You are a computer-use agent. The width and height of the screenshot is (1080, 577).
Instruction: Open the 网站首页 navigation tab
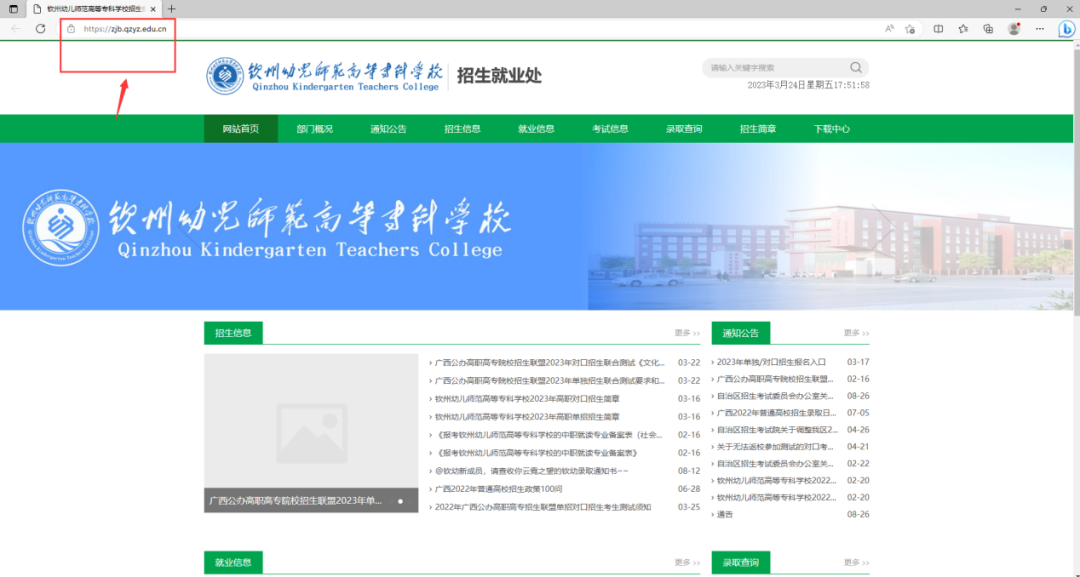click(240, 129)
